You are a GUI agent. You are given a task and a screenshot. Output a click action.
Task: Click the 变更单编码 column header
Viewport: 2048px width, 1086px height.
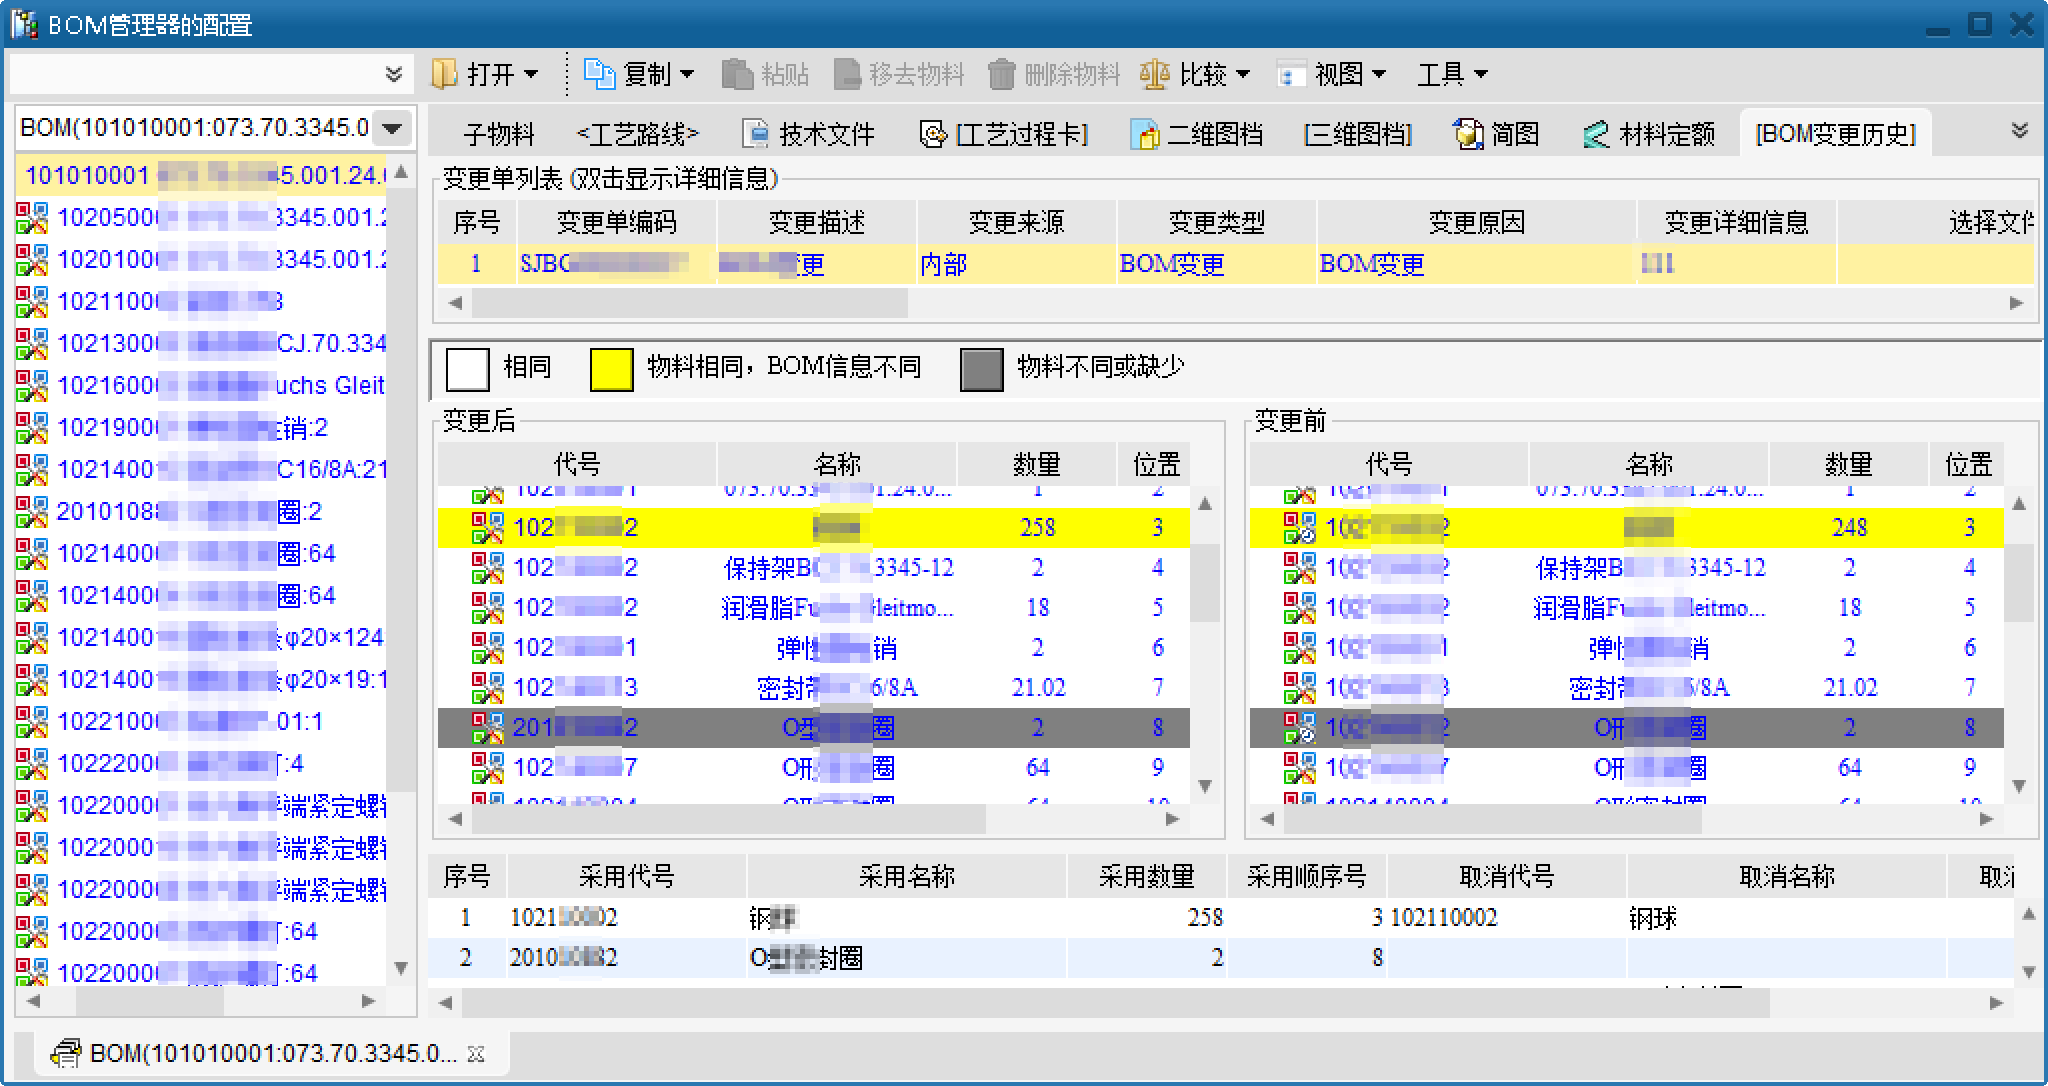coord(616,222)
